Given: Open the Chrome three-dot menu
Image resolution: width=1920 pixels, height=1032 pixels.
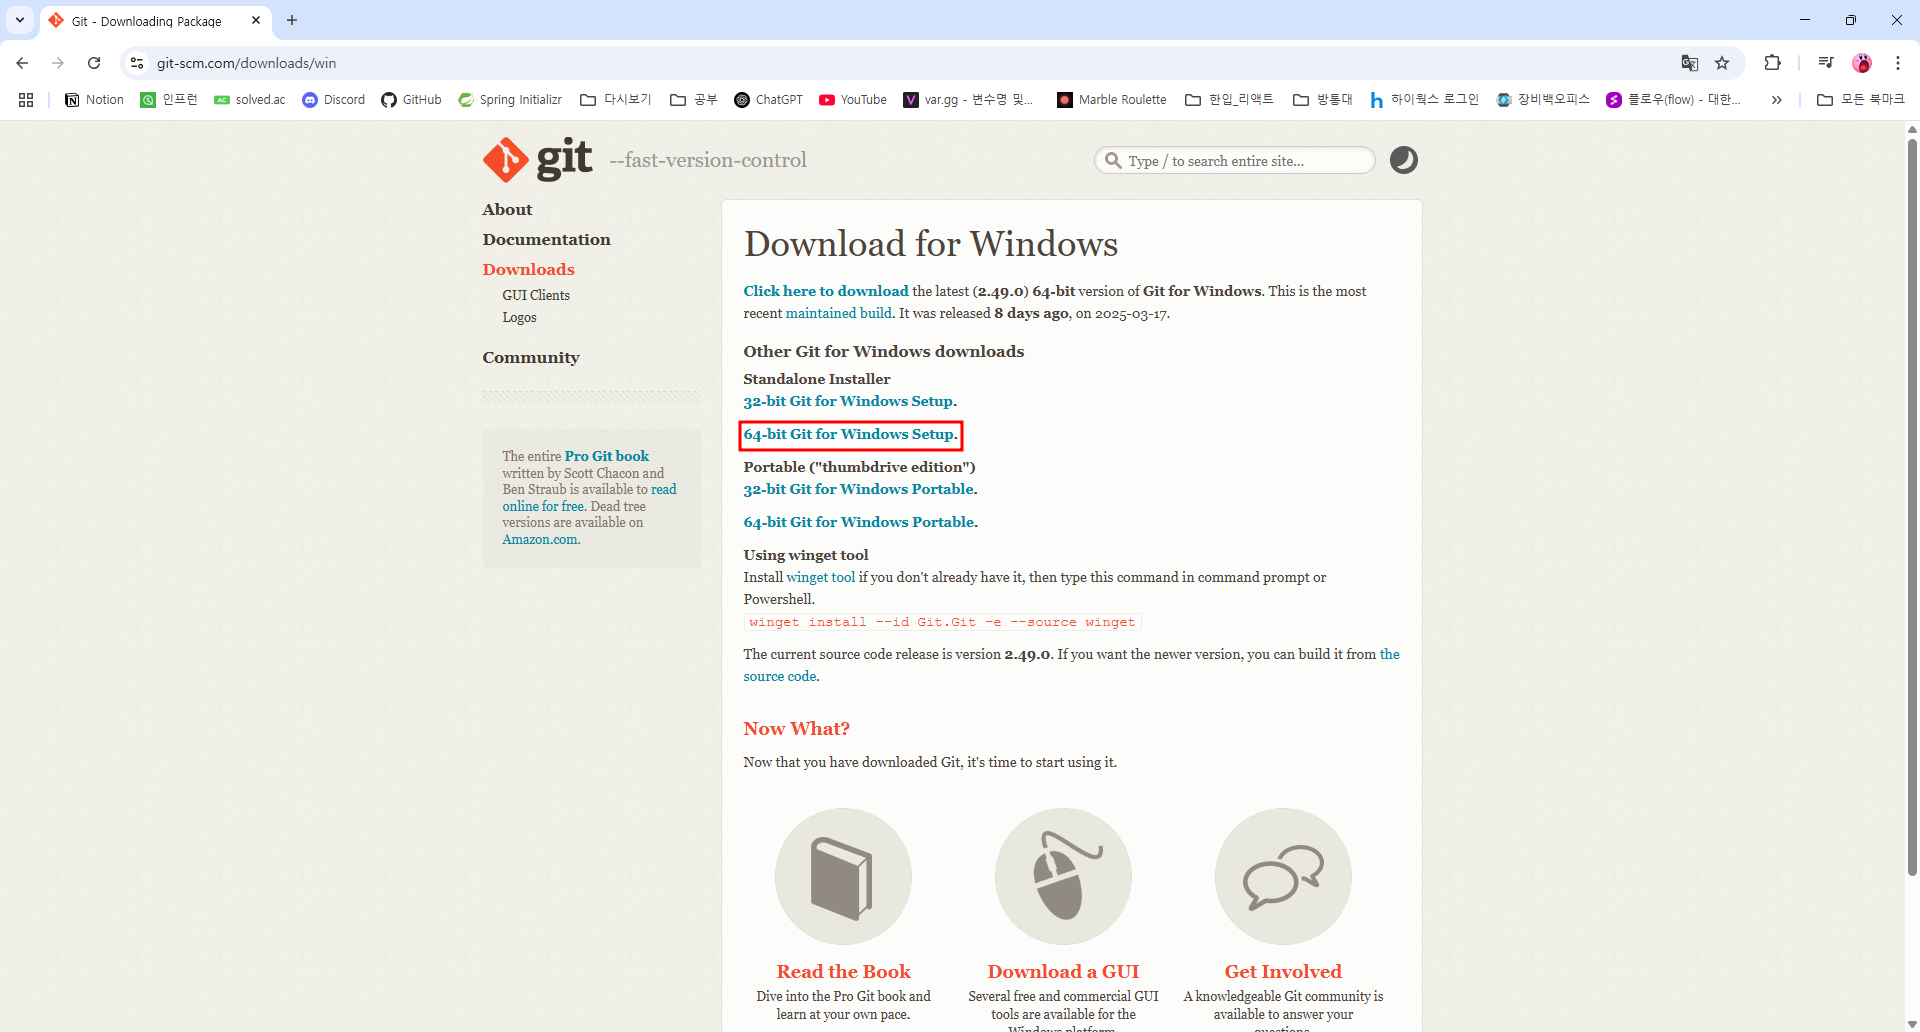Looking at the screenshot, I should tap(1898, 63).
